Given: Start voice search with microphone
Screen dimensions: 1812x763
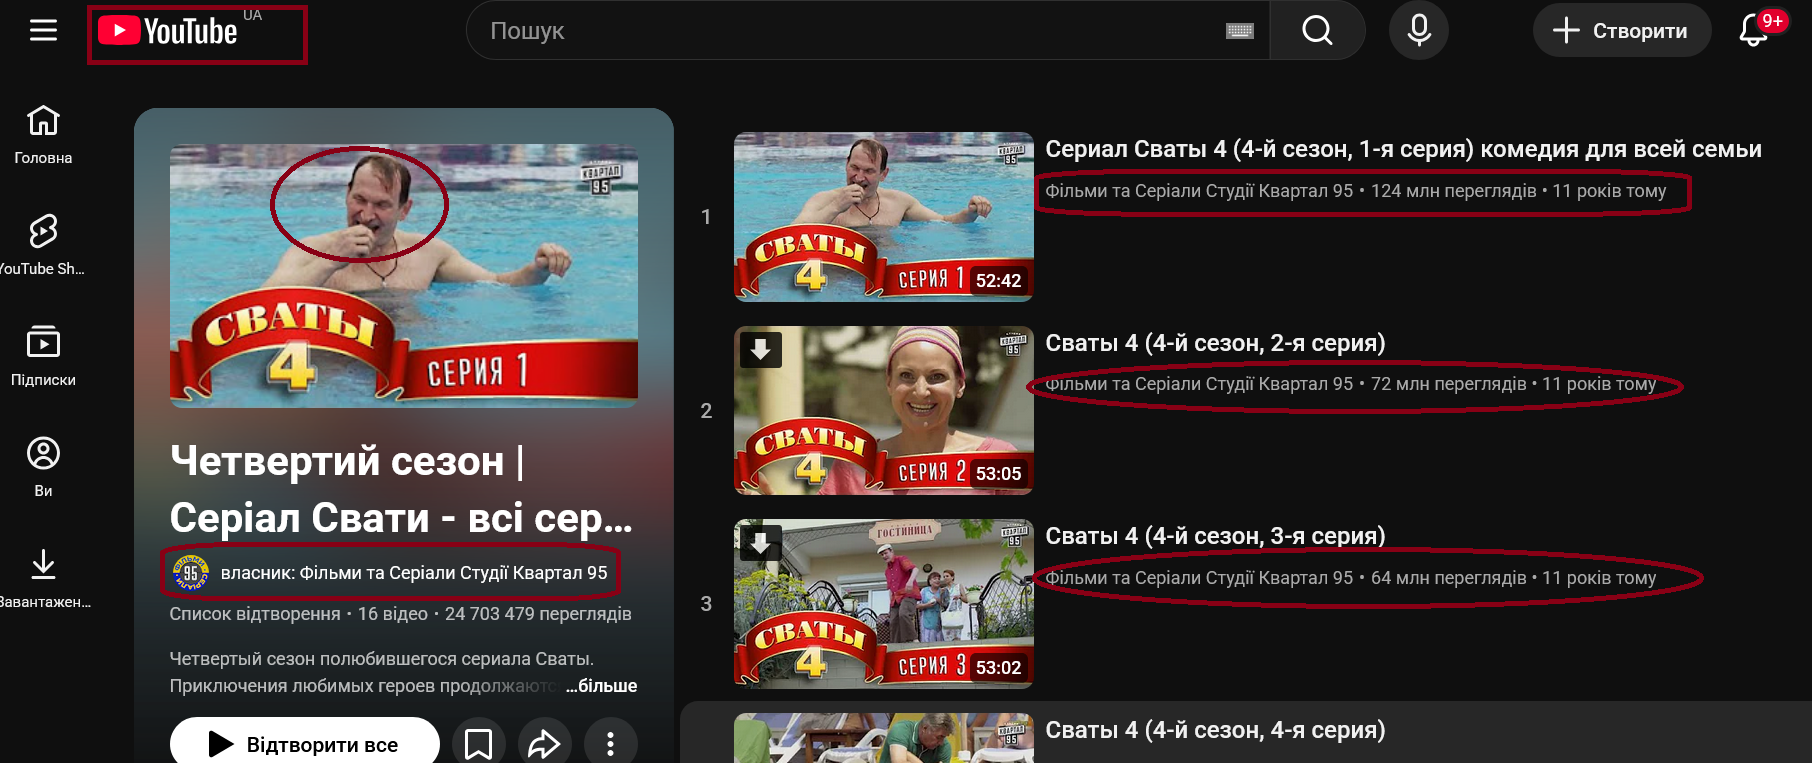Looking at the screenshot, I should click(1418, 31).
